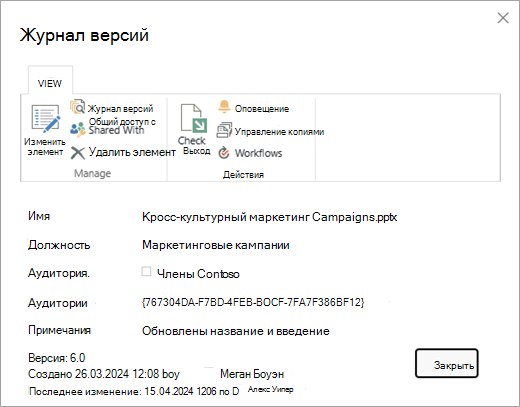Click the Workflows icon
The image size is (520, 407).
[x=224, y=153]
